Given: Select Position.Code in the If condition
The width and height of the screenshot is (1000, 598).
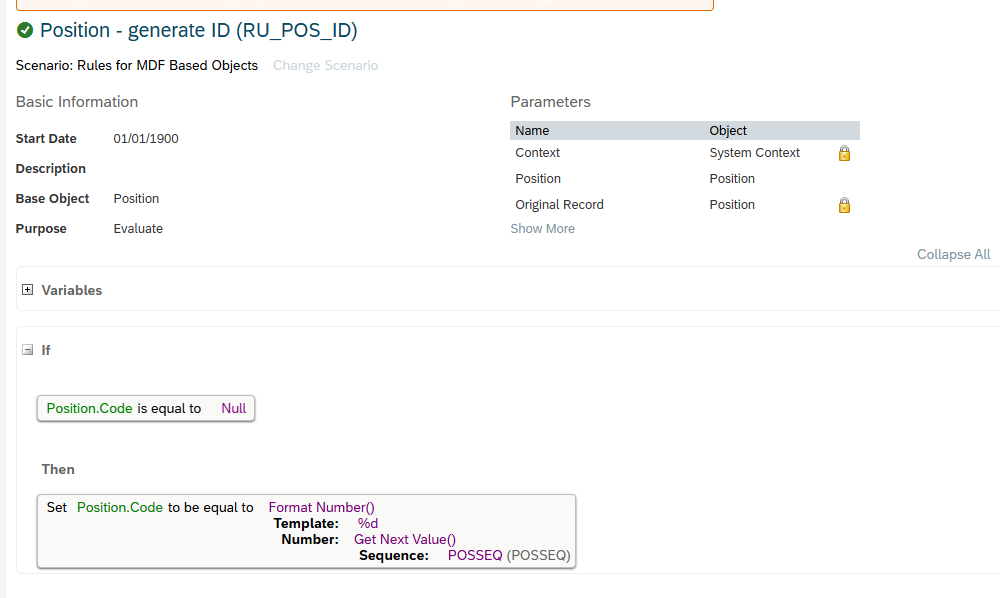Looking at the screenshot, I should [89, 408].
